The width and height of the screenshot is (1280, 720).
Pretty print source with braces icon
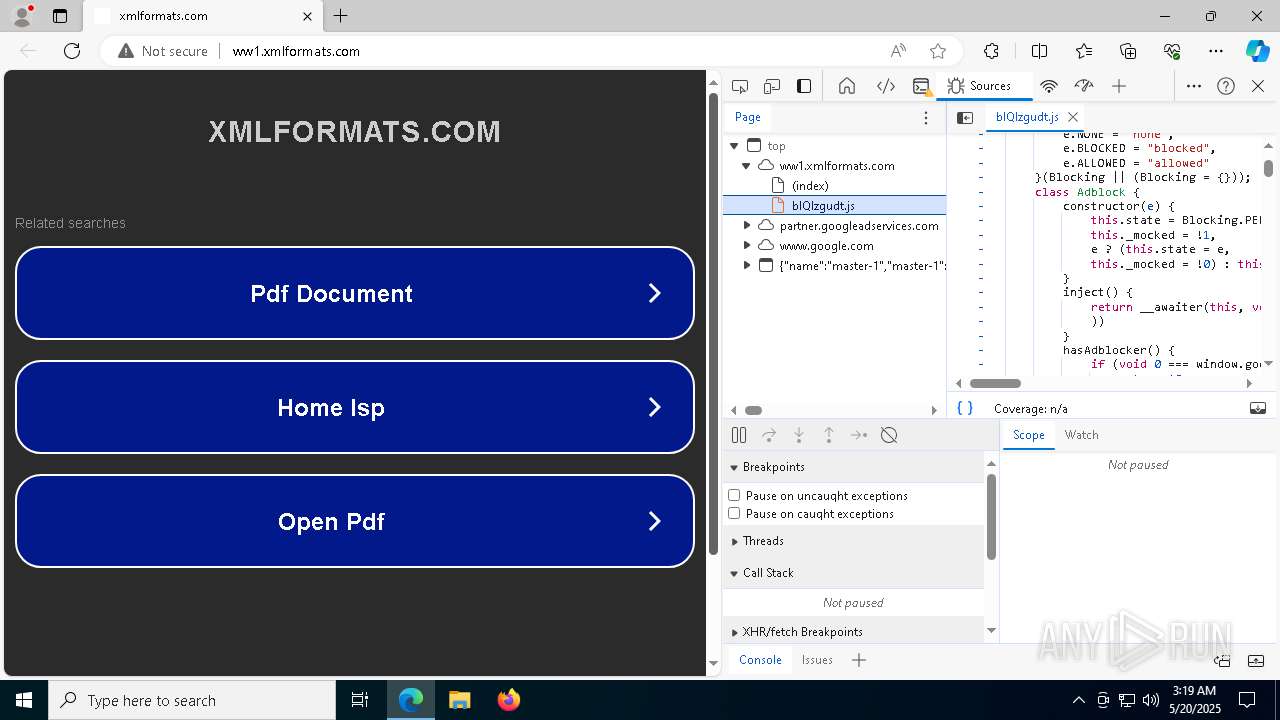point(965,408)
